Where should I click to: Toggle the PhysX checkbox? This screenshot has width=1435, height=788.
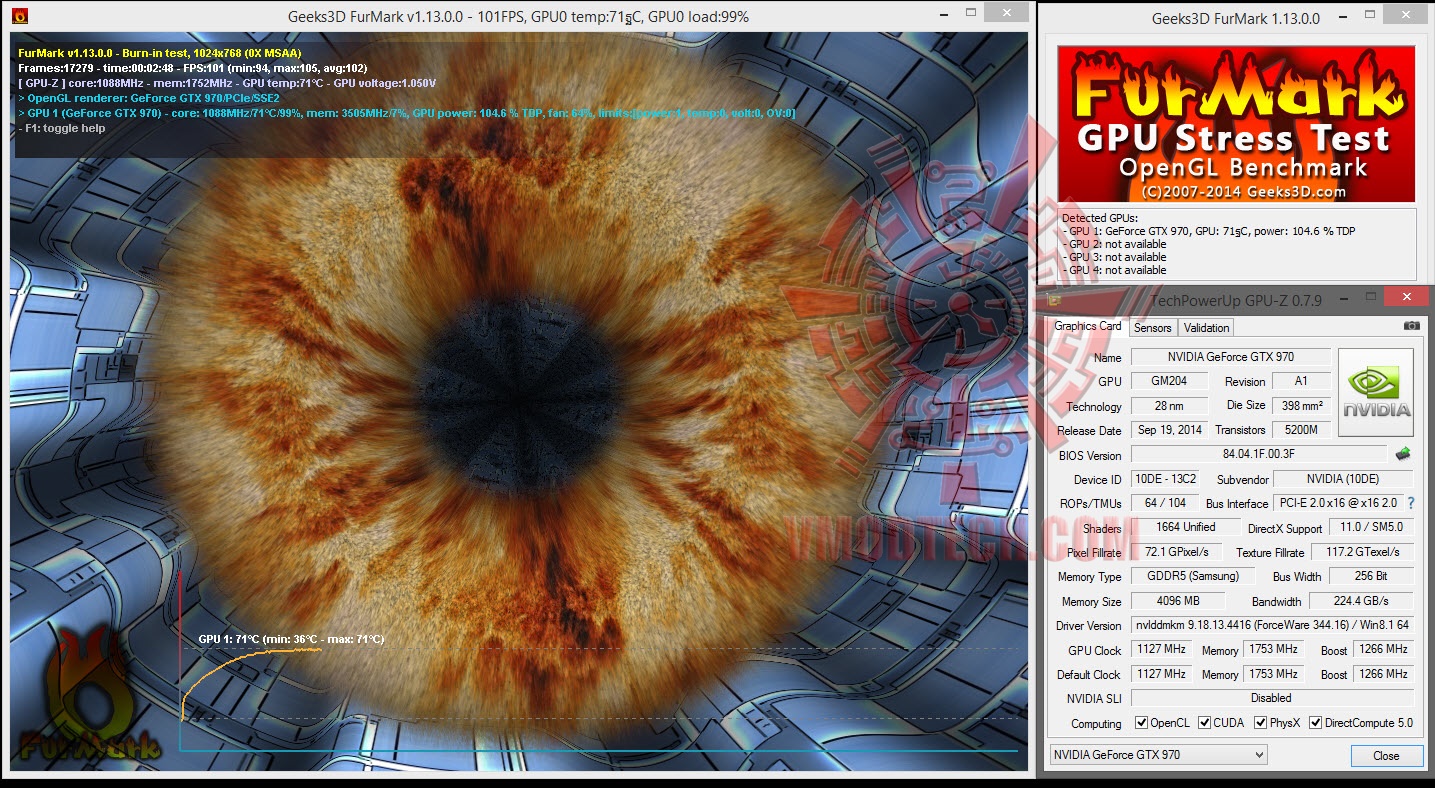tap(1260, 723)
